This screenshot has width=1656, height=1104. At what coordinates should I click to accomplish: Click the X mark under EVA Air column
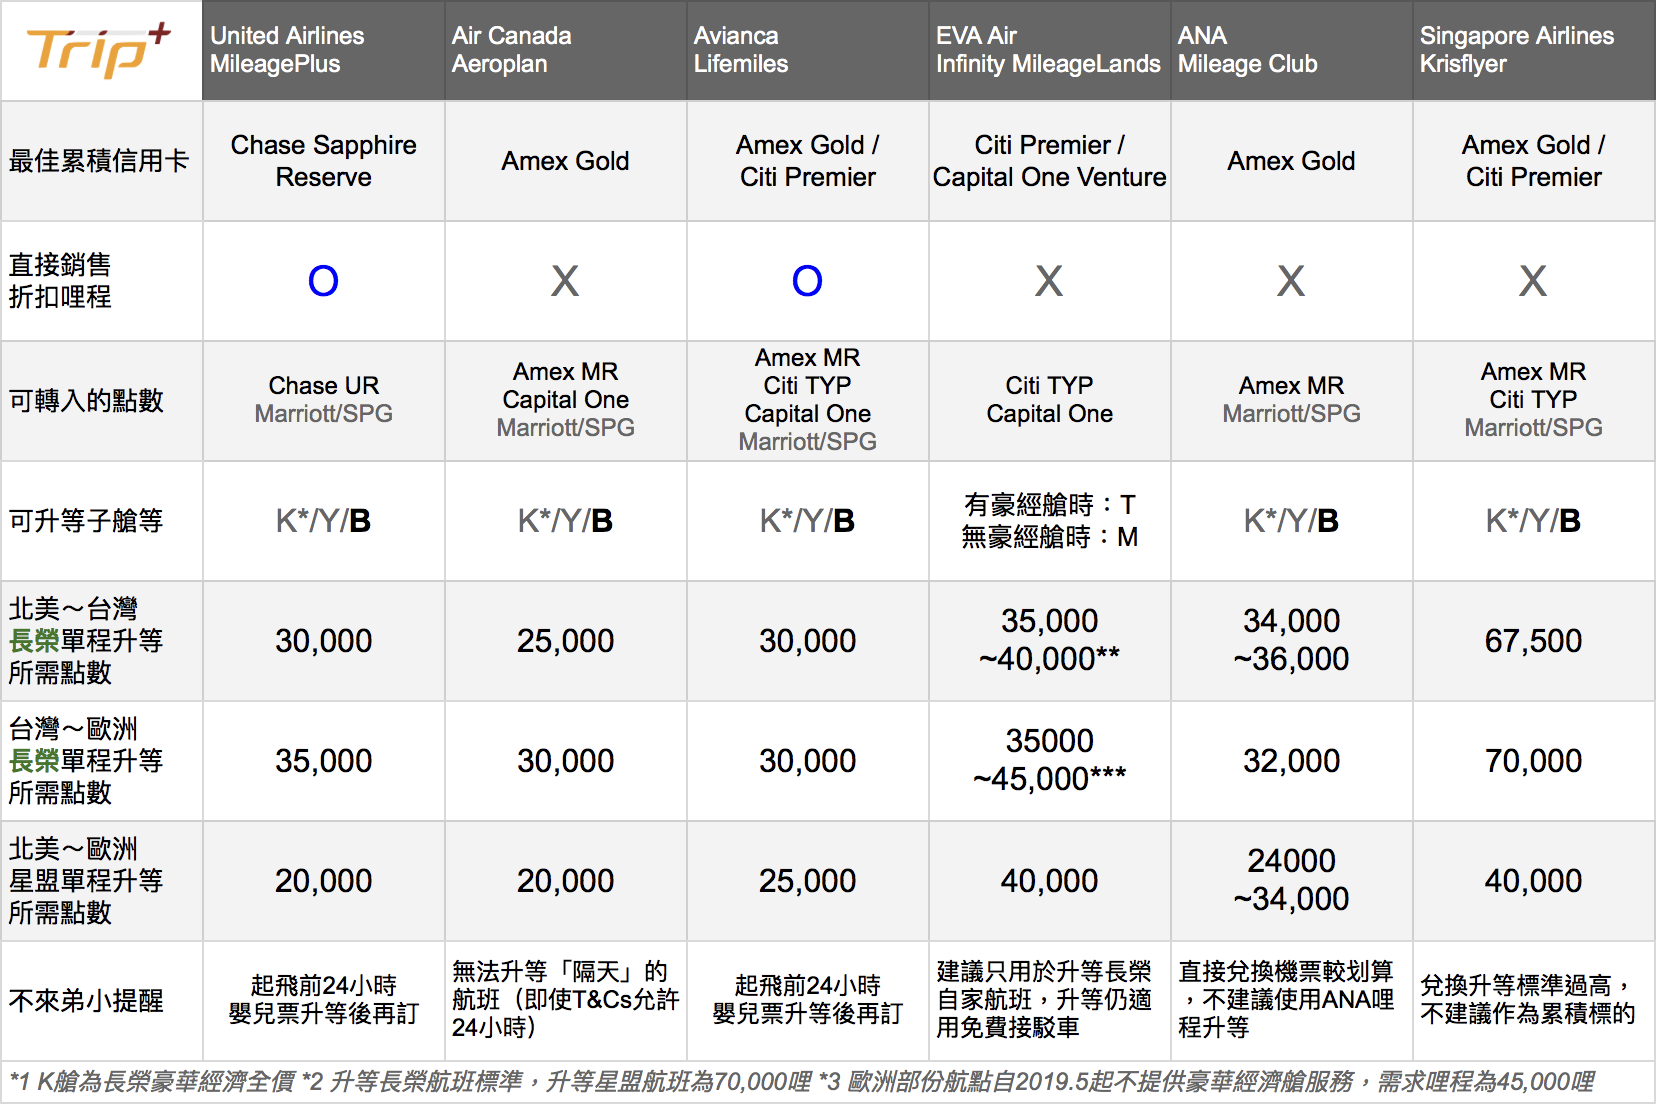pos(1049,281)
